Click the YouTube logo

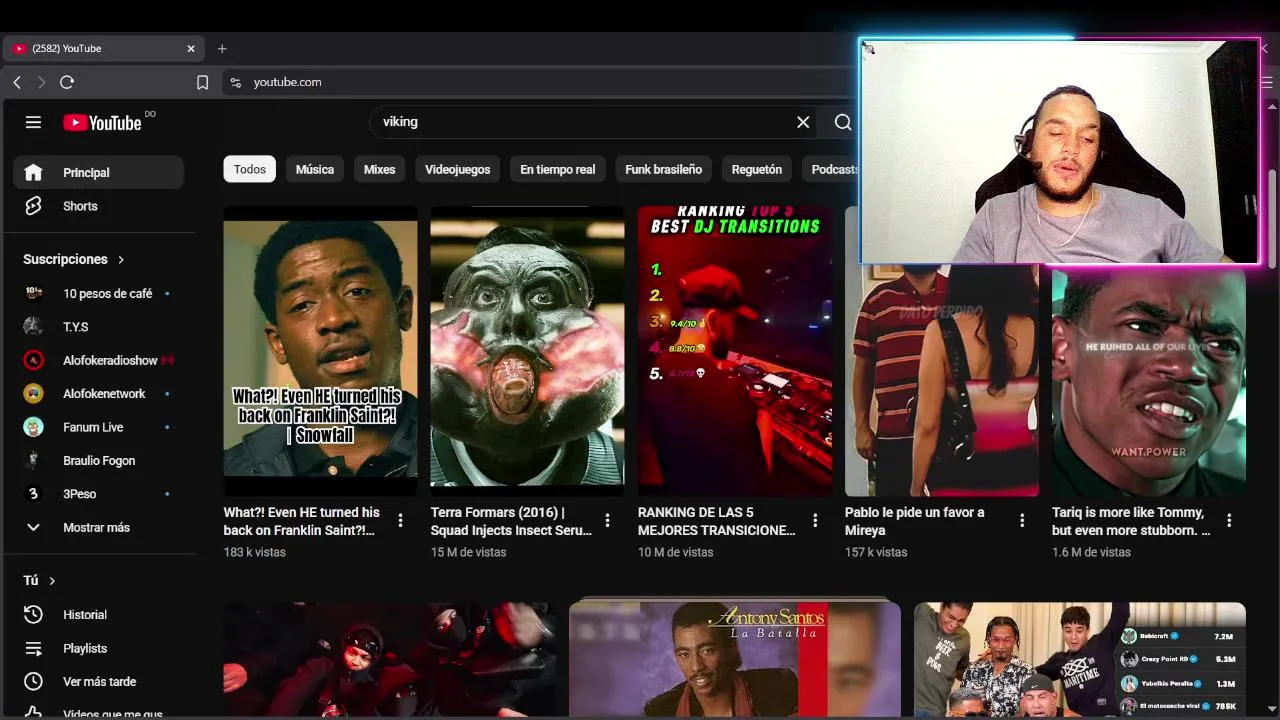point(103,122)
